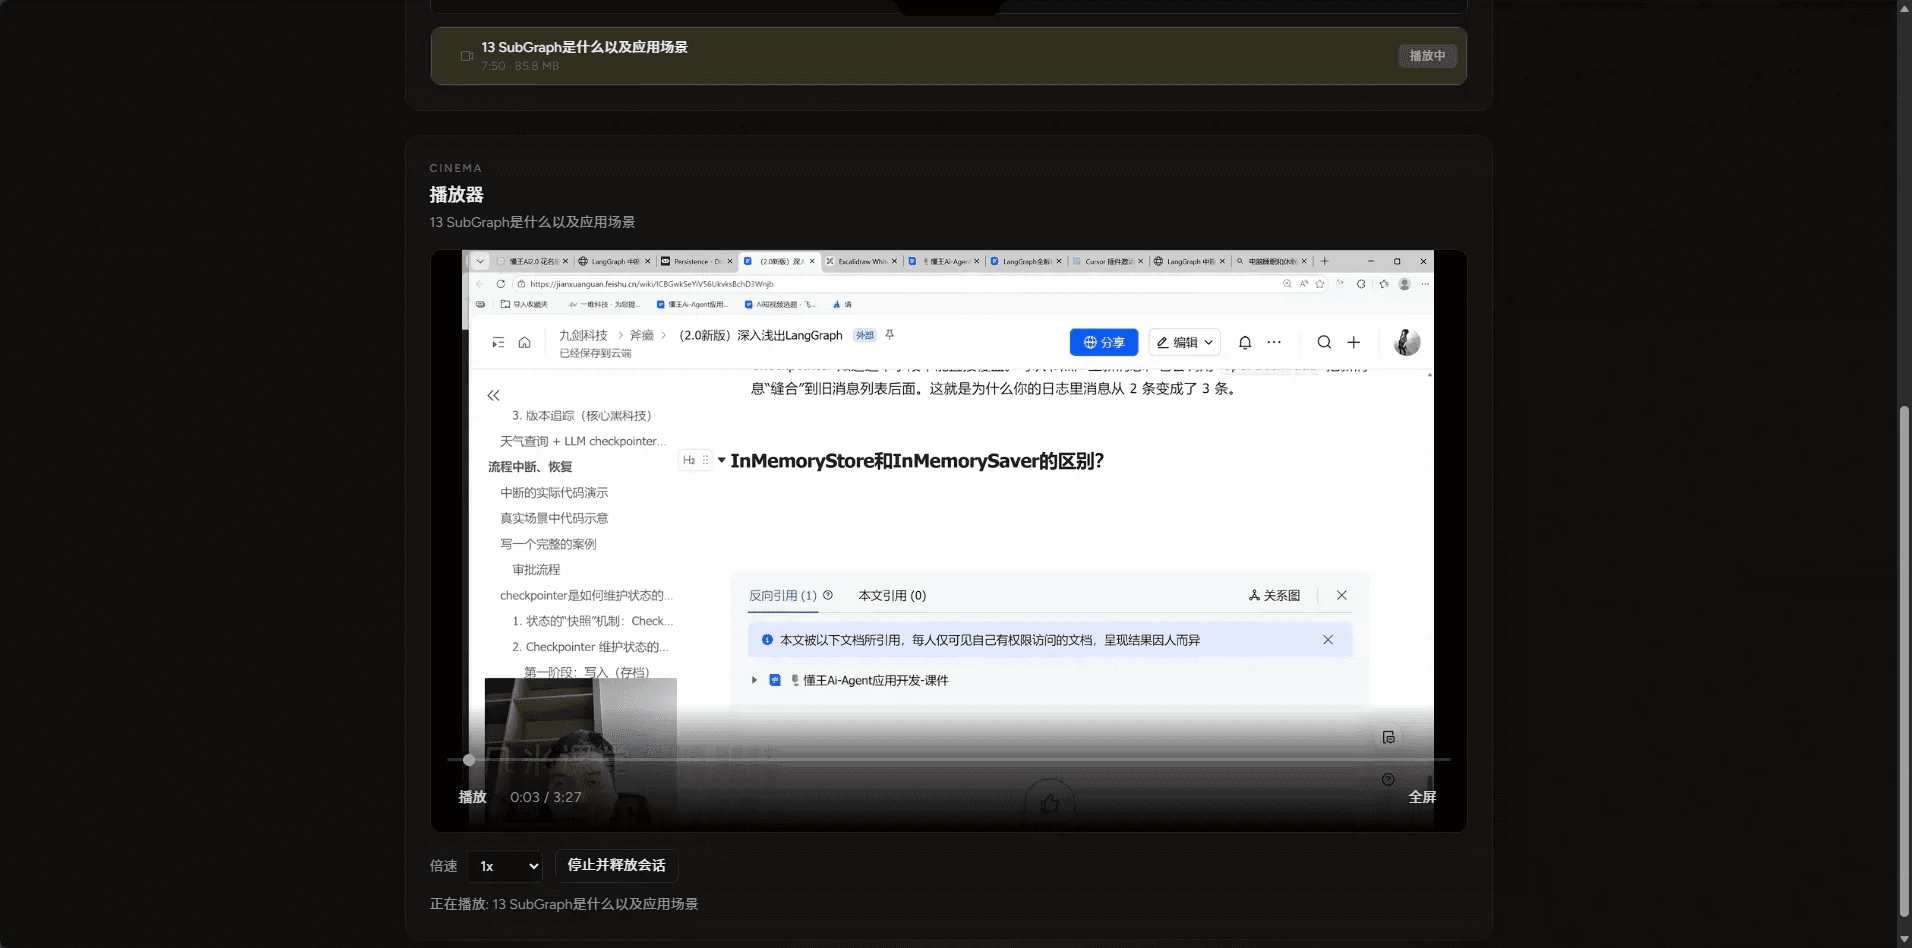Select outline item 3. 版本追踪（核心黑科技）
1912x948 pixels.
point(581,416)
